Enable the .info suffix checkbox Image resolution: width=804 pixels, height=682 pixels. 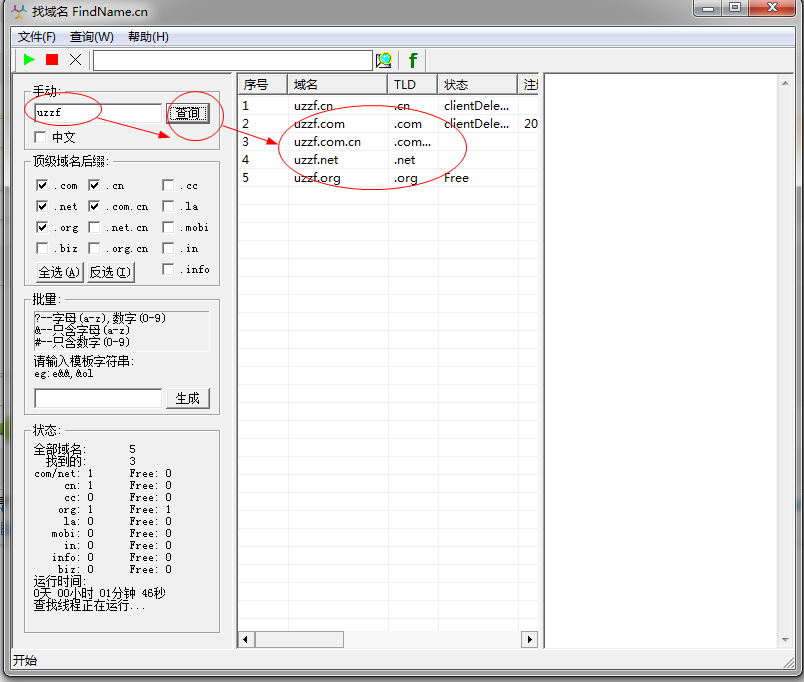coord(168,269)
